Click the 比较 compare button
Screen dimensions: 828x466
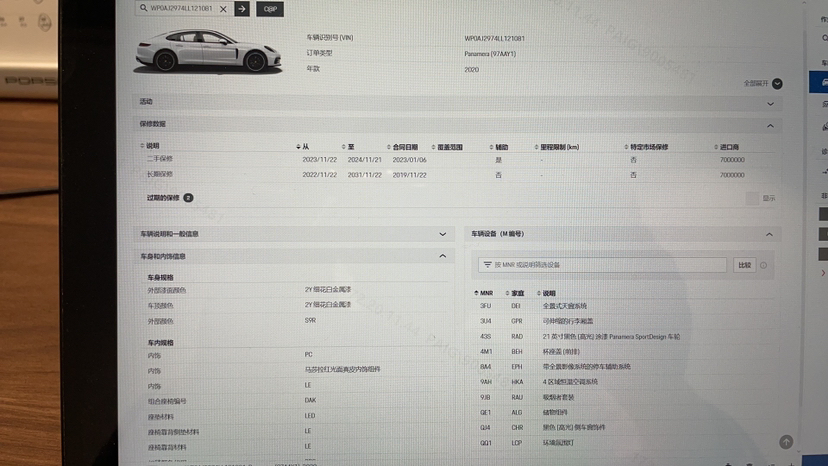pos(744,265)
